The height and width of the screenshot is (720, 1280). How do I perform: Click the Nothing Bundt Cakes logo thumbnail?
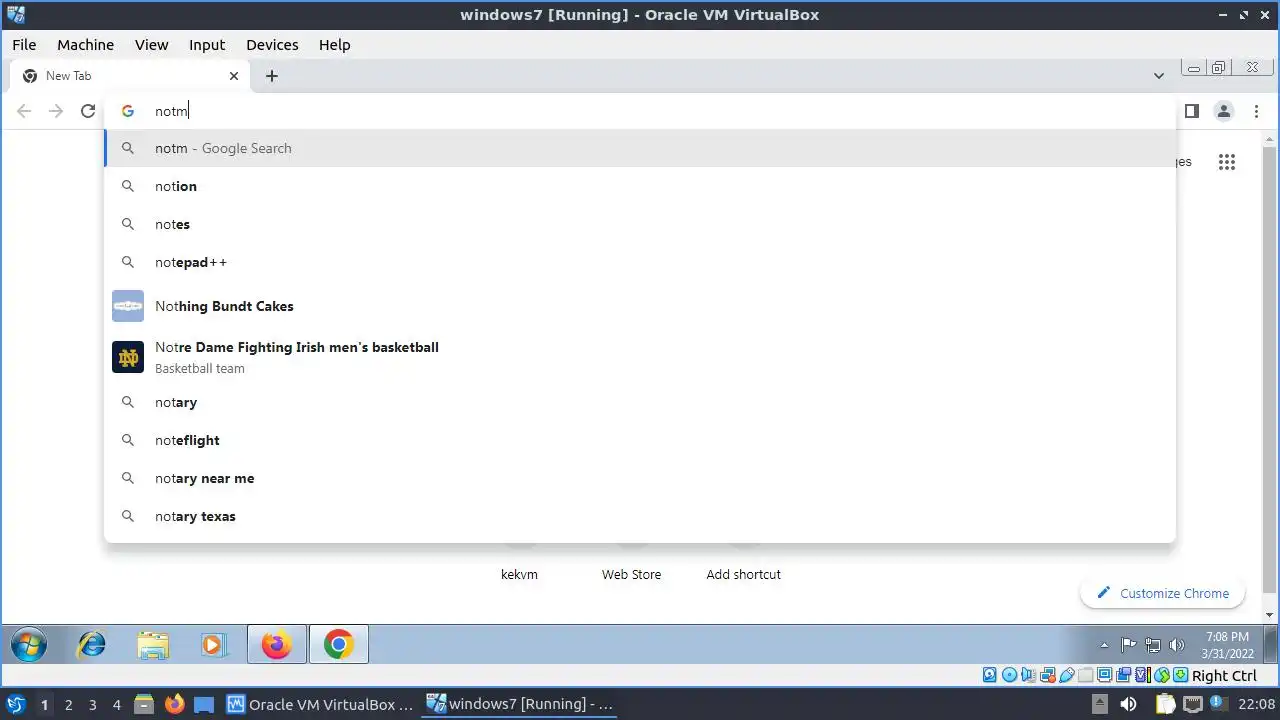pyautogui.click(x=128, y=306)
